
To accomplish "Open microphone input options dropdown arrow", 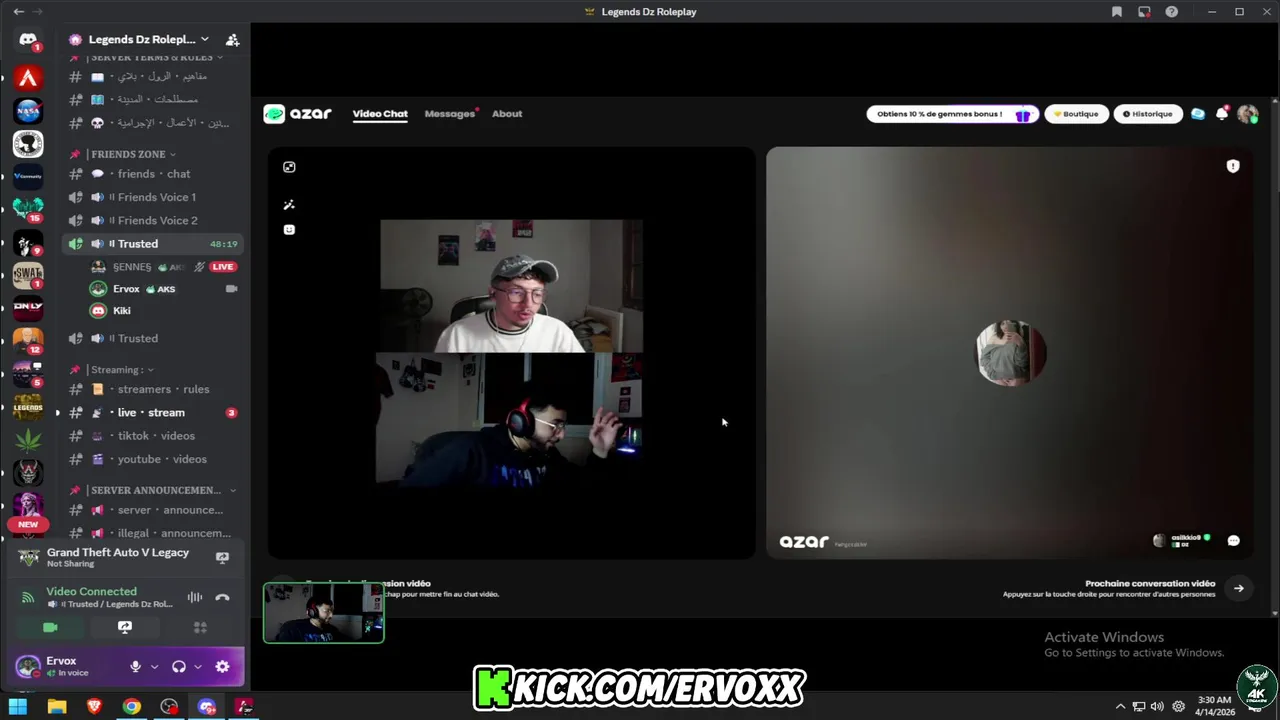I will click(x=154, y=667).
